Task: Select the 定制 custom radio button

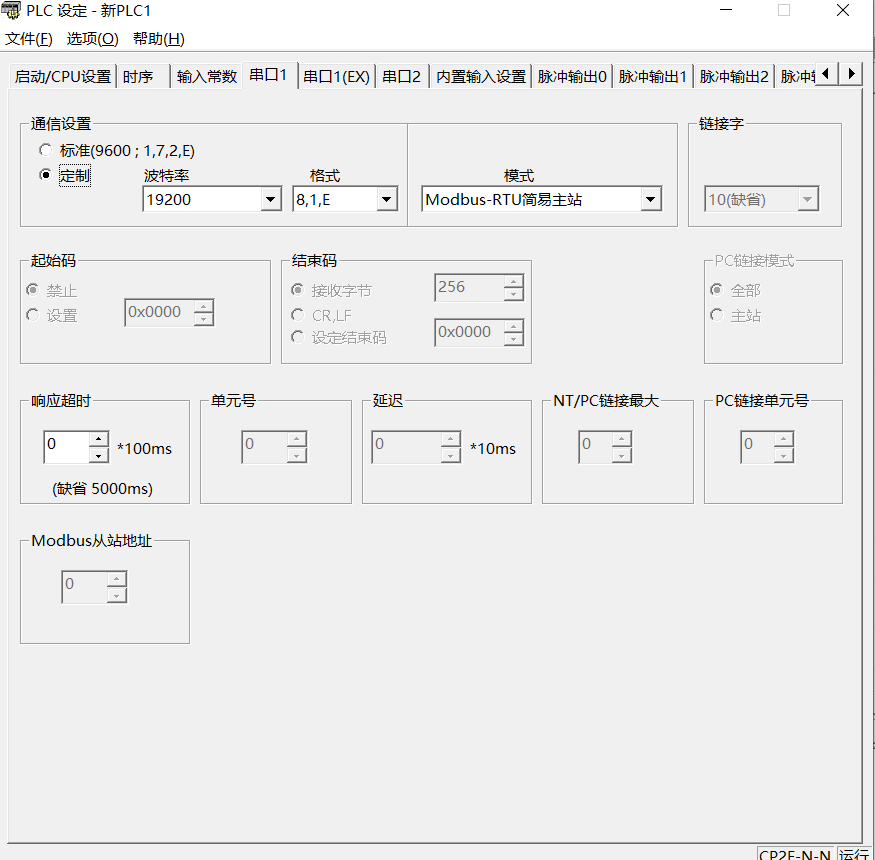Action: (44, 175)
